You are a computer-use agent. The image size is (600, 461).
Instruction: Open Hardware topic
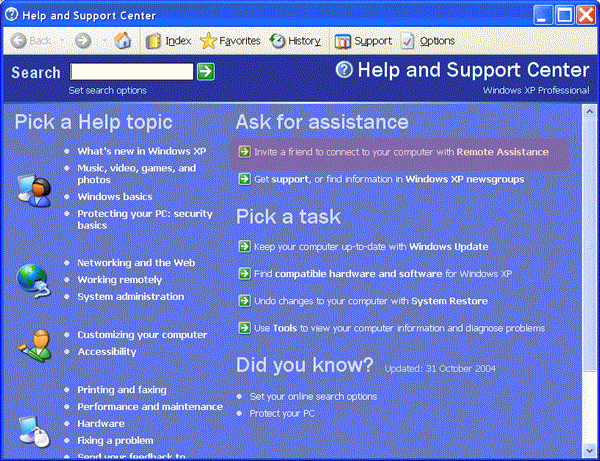[101, 424]
